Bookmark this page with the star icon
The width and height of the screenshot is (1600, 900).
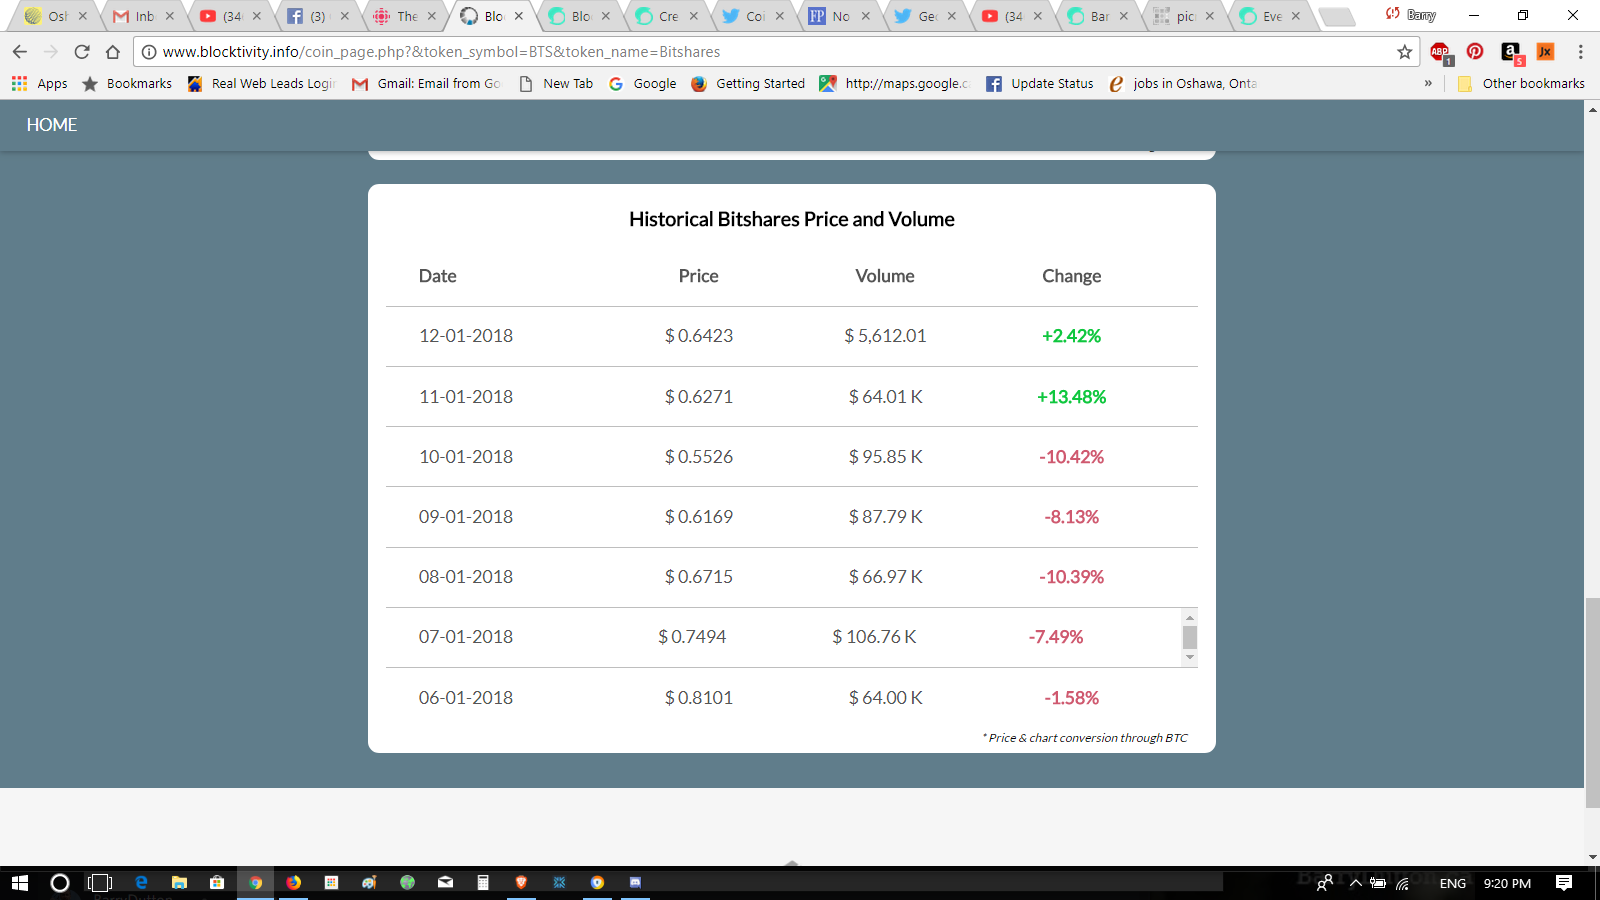pyautogui.click(x=1405, y=52)
